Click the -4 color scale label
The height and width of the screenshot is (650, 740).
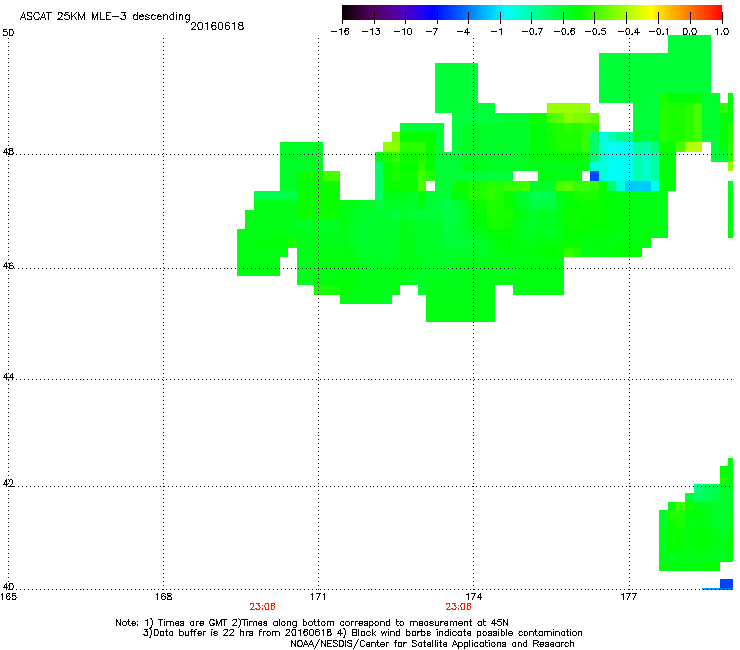click(463, 32)
